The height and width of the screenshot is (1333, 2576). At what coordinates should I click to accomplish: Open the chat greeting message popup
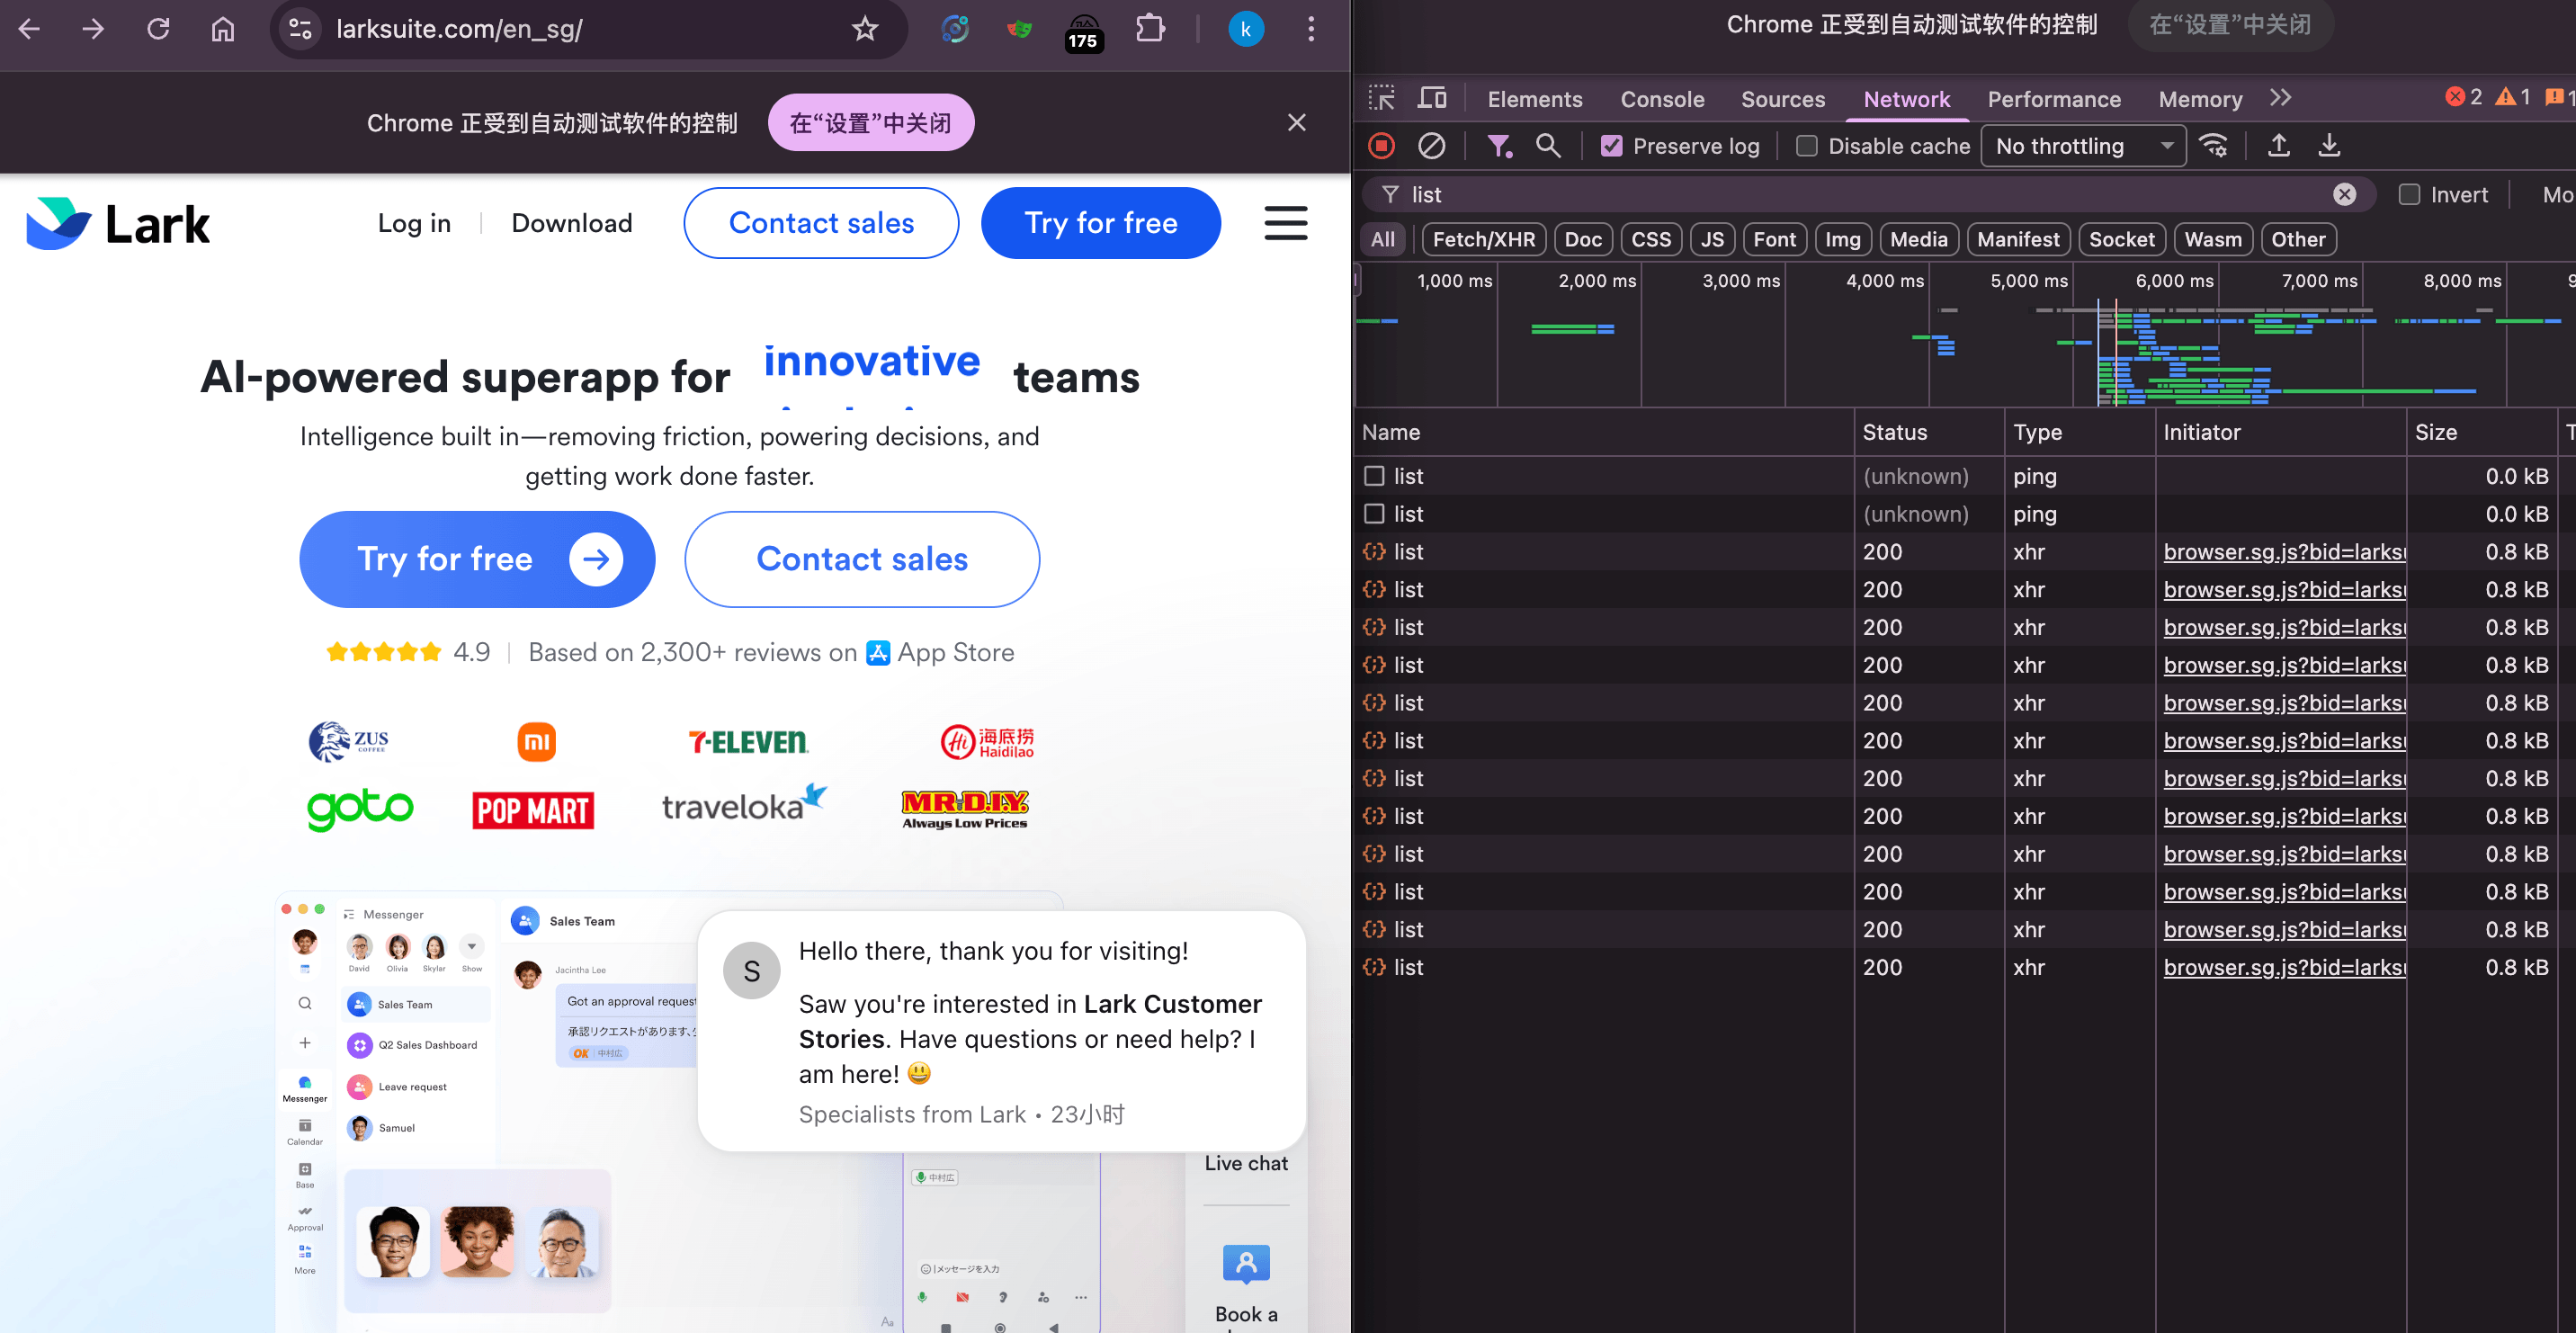pyautogui.click(x=1001, y=1031)
